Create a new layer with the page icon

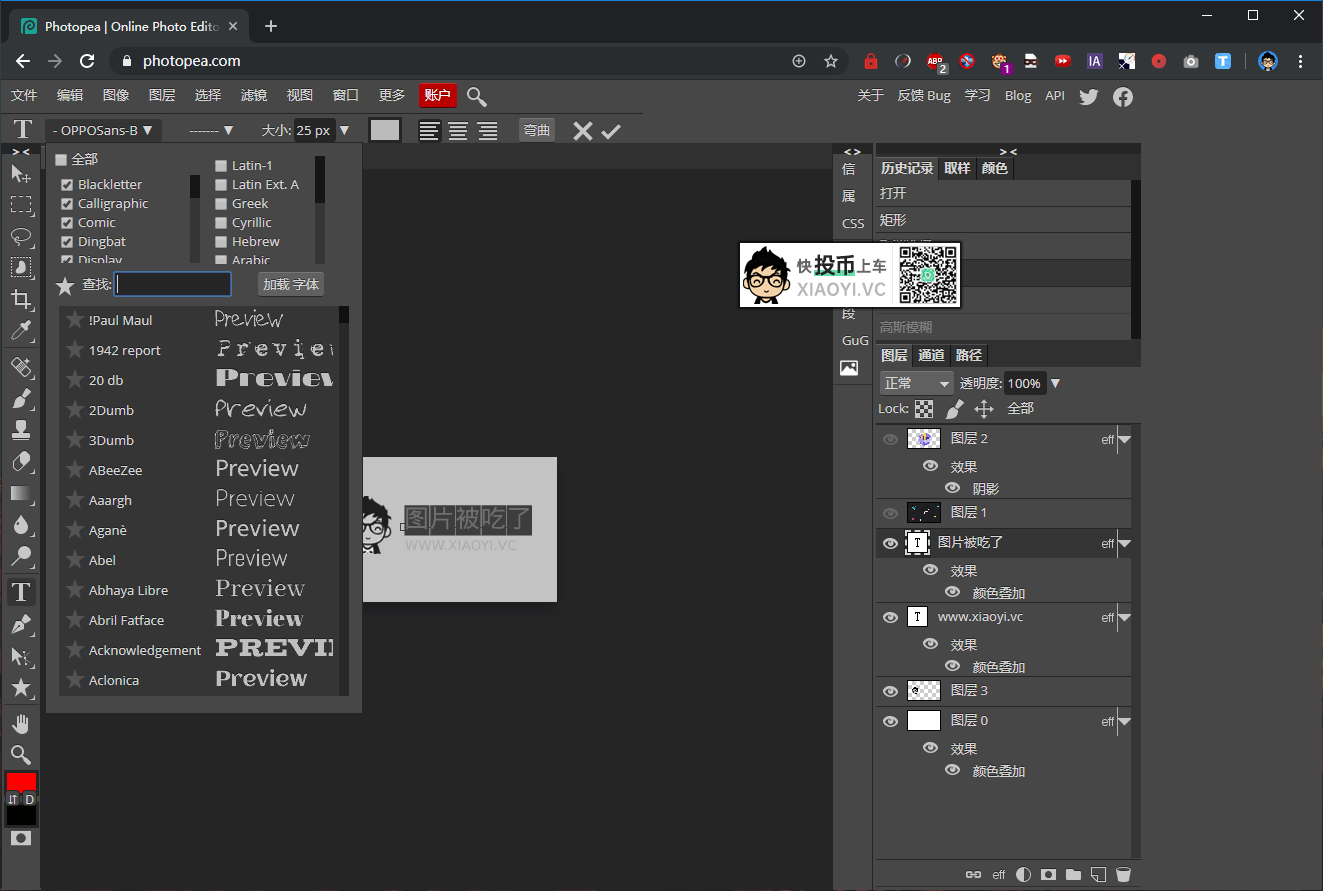coord(1098,875)
